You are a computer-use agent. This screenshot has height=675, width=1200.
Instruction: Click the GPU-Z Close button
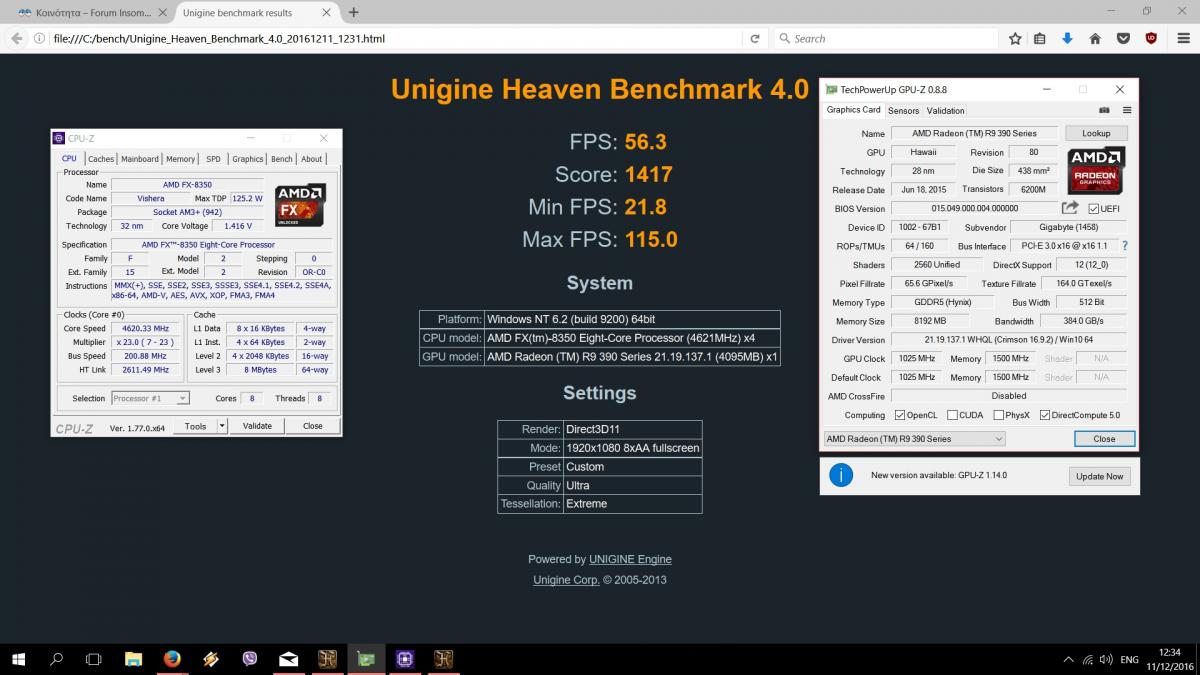[x=1104, y=438]
